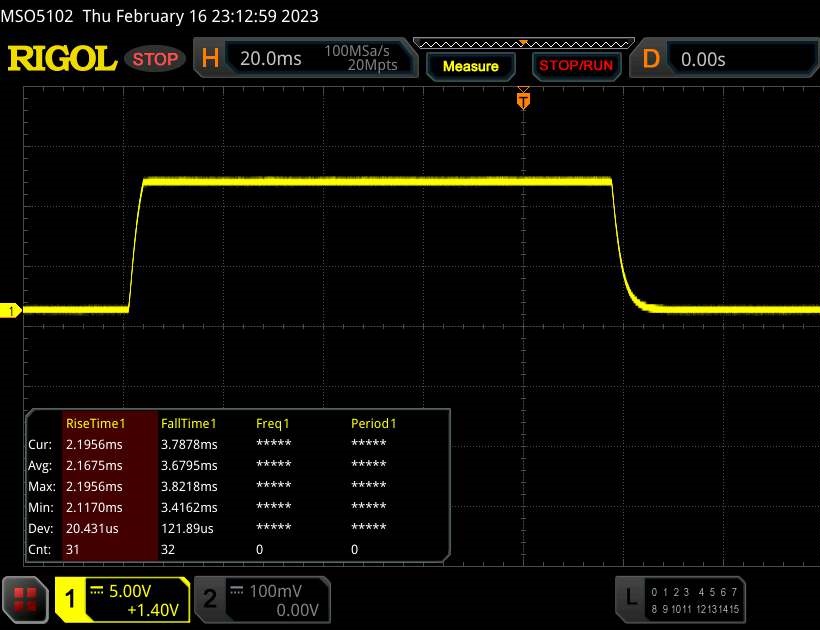Click FallTime1 count value 32
Screen dimensions: 820x630
click(167, 549)
